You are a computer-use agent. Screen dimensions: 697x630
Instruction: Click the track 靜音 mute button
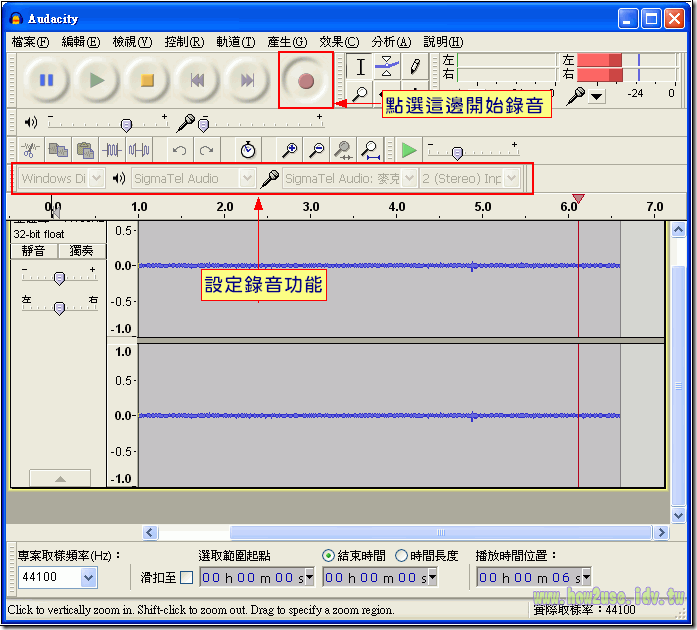pos(34,251)
